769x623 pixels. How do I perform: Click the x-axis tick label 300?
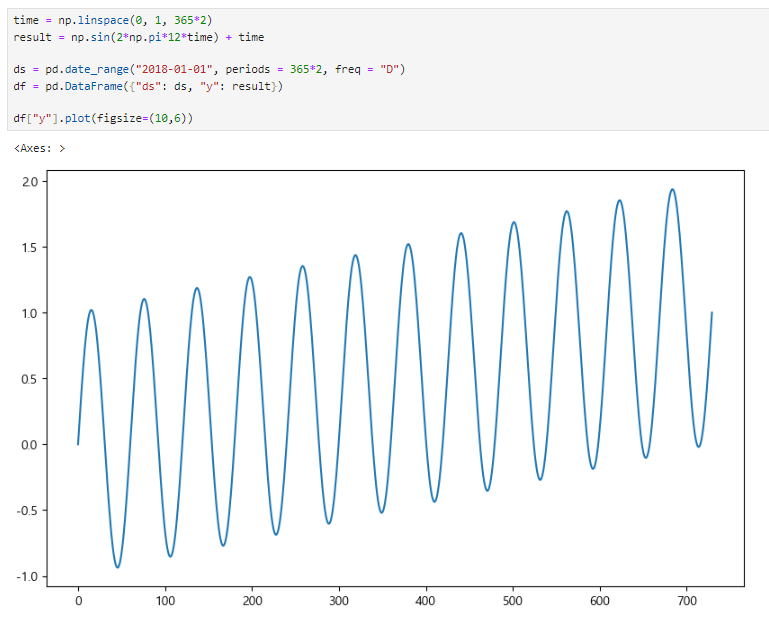[x=339, y=601]
